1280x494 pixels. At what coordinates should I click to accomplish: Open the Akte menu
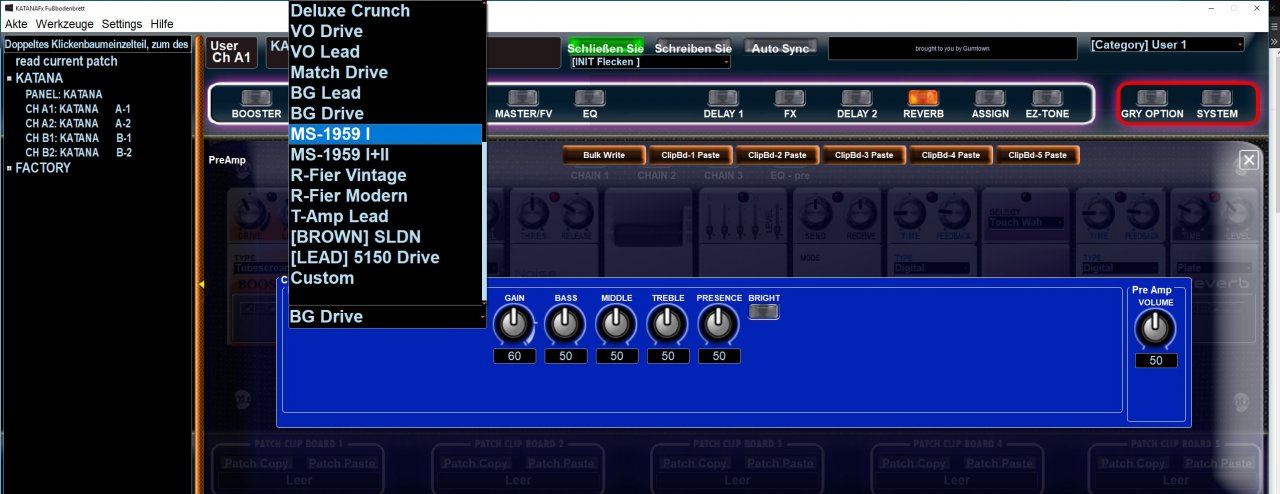pos(17,23)
